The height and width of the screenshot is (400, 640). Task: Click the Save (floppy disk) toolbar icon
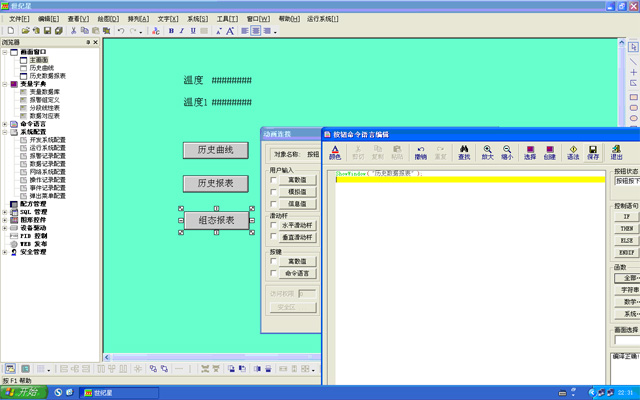pyautogui.click(x=47, y=31)
